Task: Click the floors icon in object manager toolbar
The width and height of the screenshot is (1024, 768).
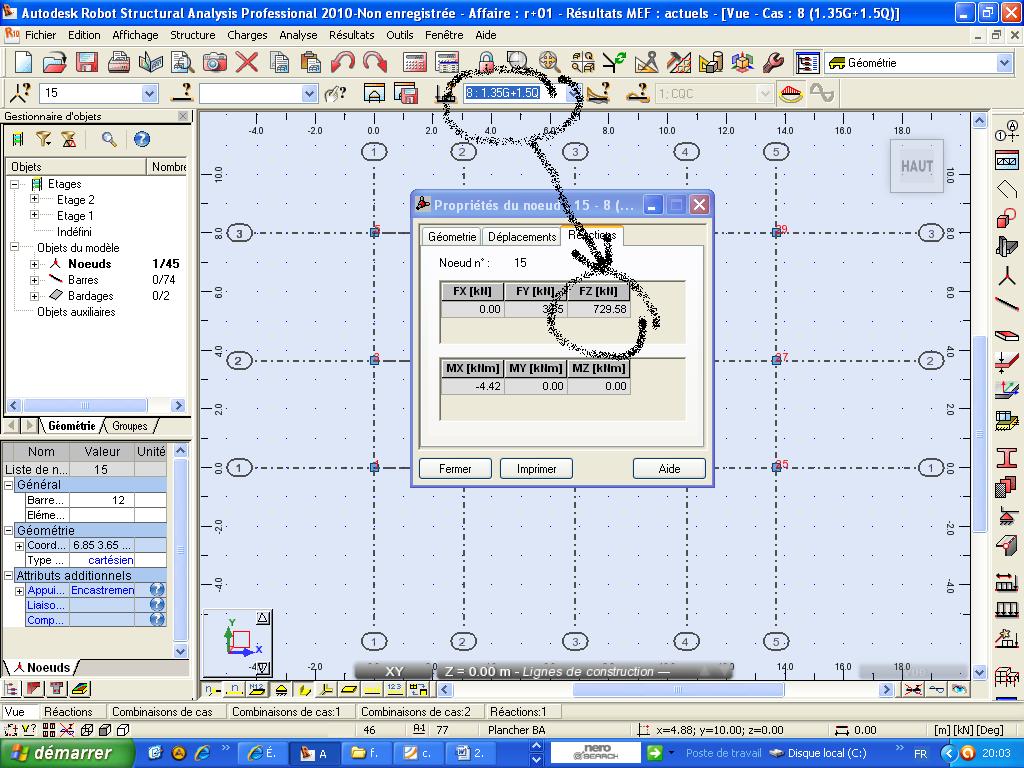Action: tap(18, 139)
